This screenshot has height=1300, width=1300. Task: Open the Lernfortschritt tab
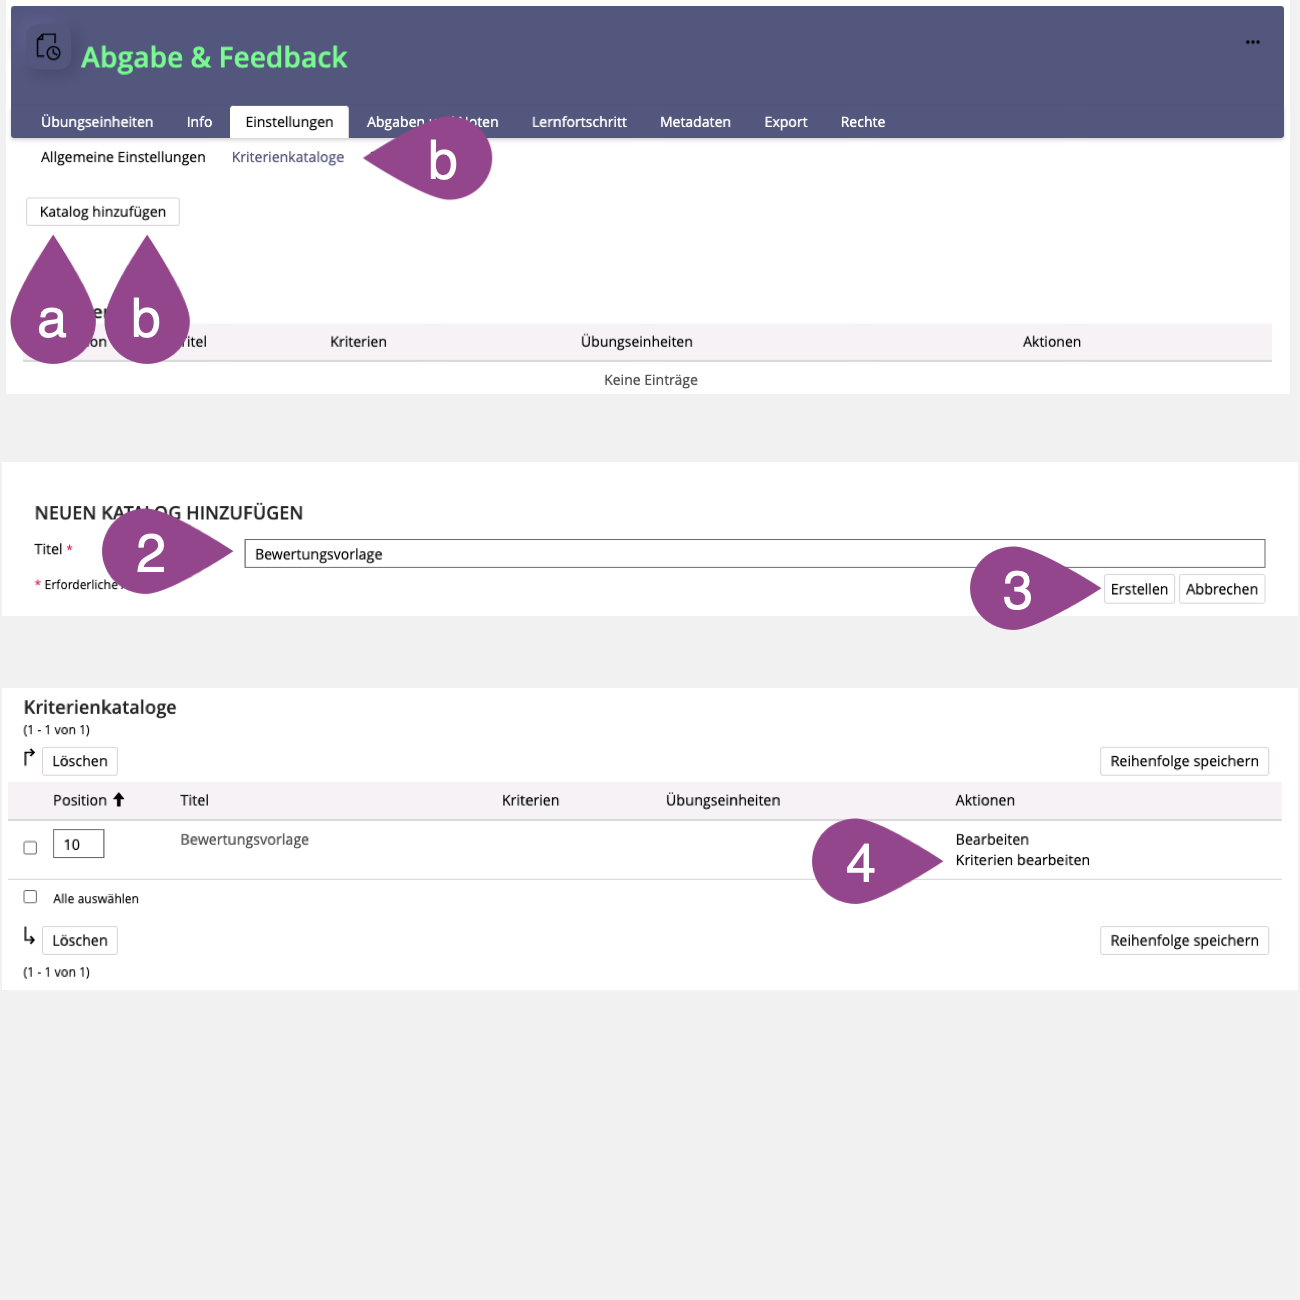(x=579, y=122)
